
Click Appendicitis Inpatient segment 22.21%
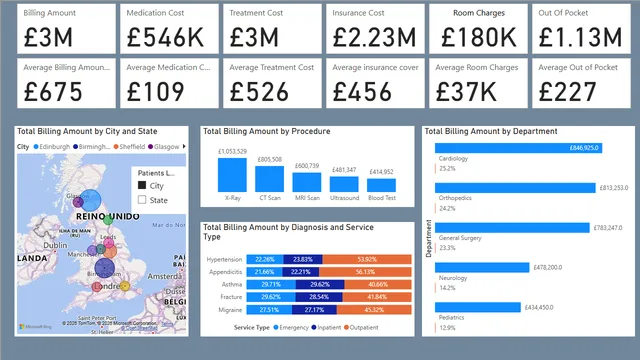click(x=301, y=272)
